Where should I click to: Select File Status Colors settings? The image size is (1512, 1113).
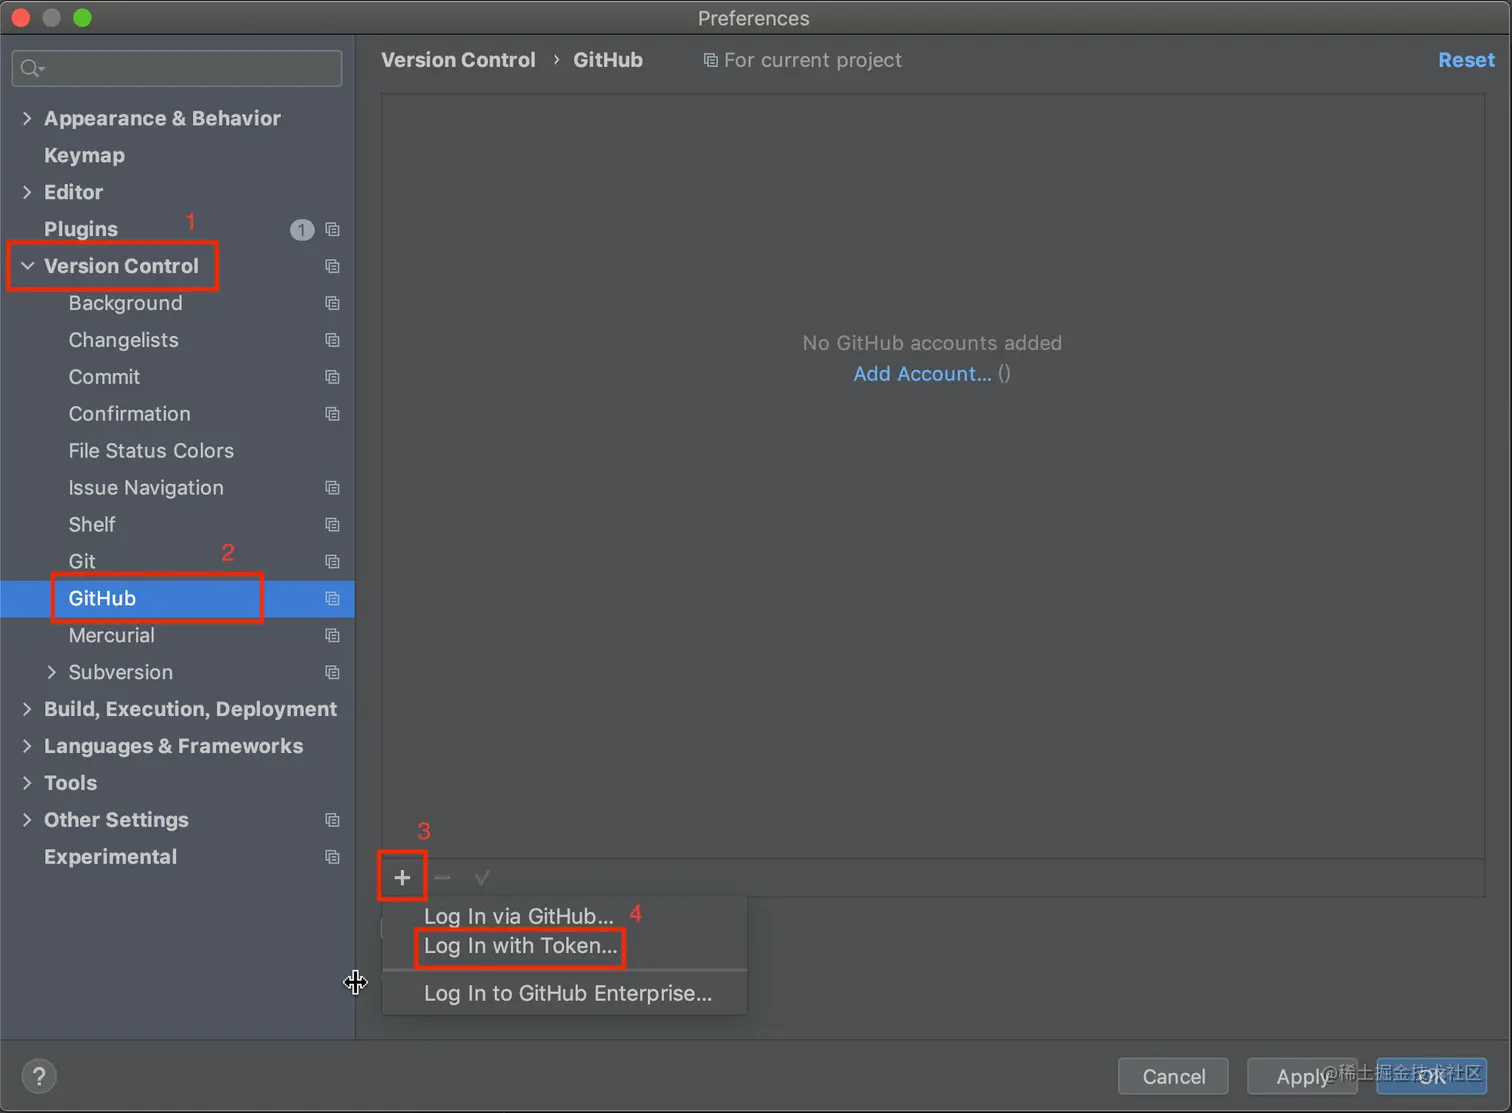coord(151,451)
